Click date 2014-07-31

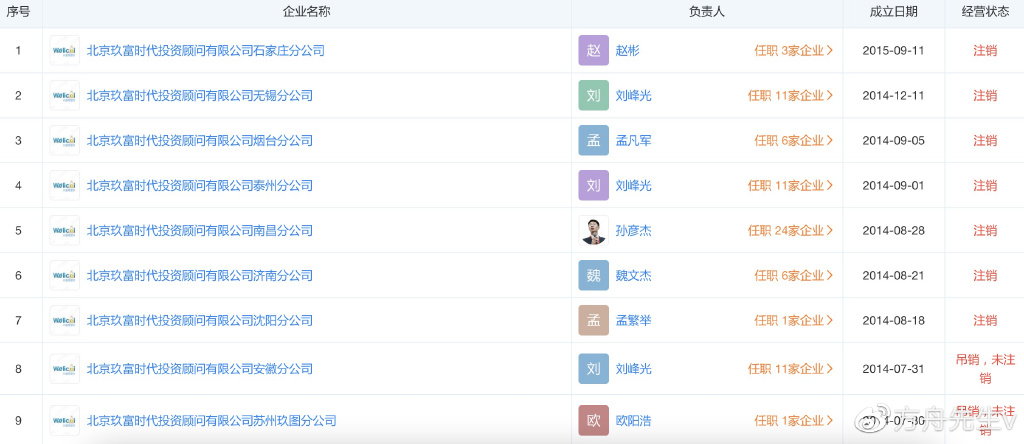[x=893, y=369]
